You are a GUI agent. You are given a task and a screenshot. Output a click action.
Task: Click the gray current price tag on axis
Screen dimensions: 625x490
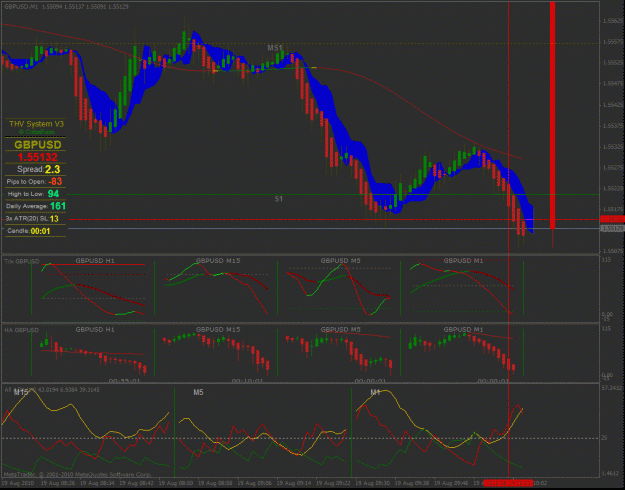[613, 228]
